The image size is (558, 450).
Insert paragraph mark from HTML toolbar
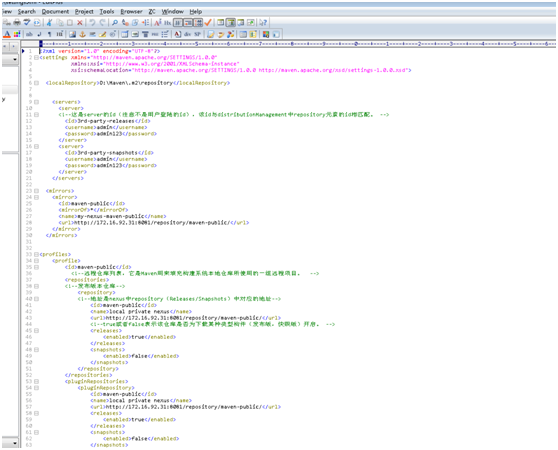click(49, 34)
